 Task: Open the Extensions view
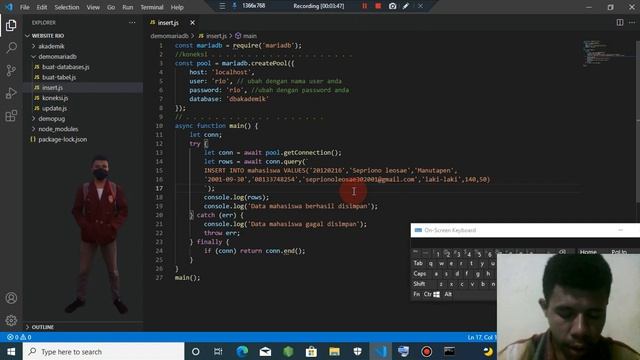[11, 116]
